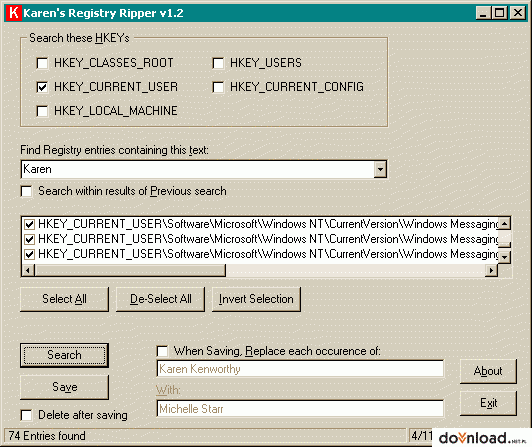
Task: Click the Search button
Action: (x=64, y=355)
